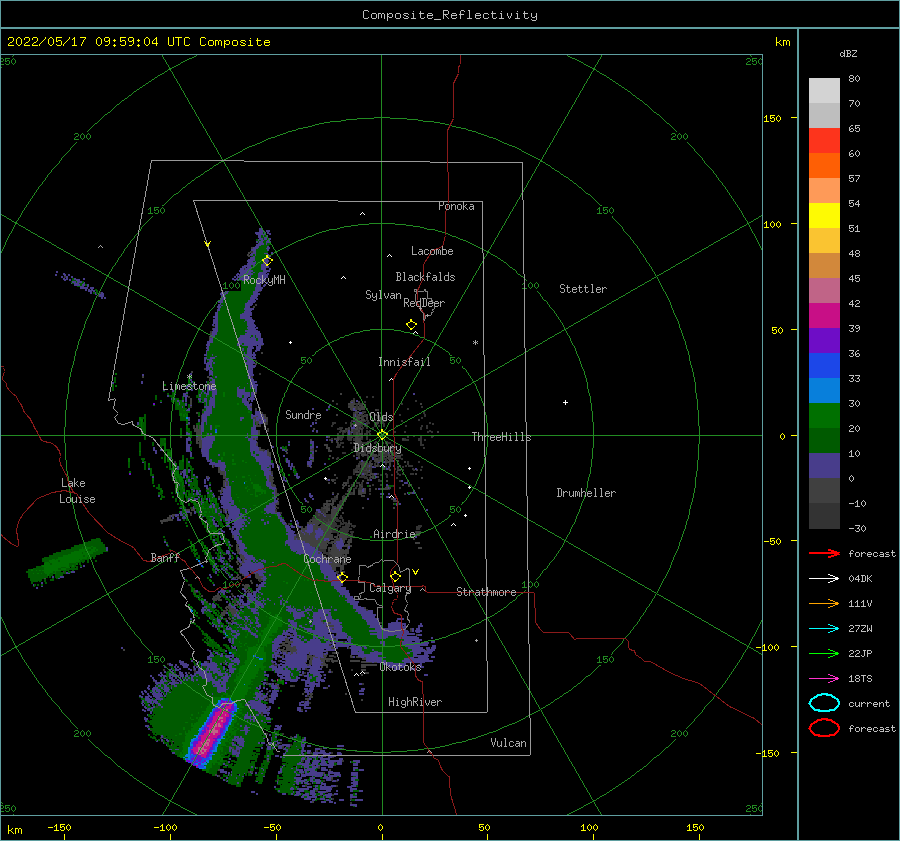The width and height of the screenshot is (900, 841).
Task: Click the 'Stettler' map label
Action: tap(583, 289)
